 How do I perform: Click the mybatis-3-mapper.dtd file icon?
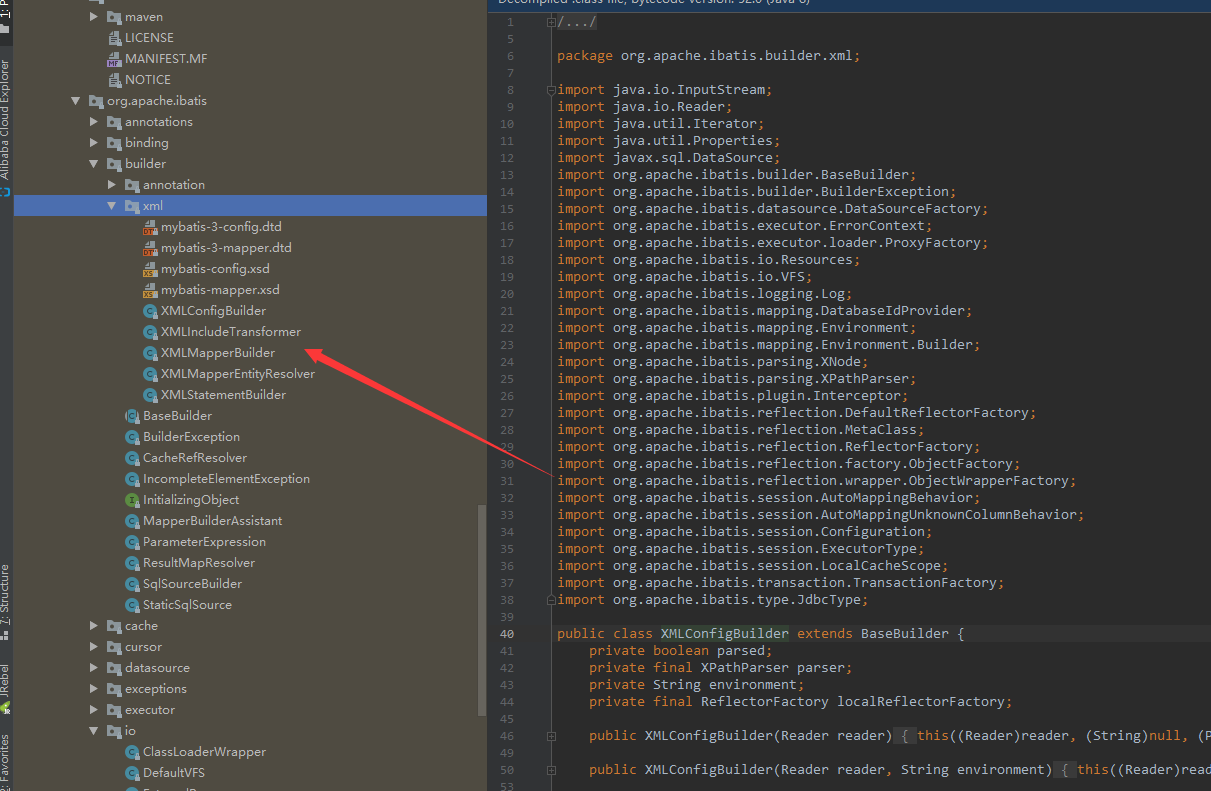(x=150, y=248)
